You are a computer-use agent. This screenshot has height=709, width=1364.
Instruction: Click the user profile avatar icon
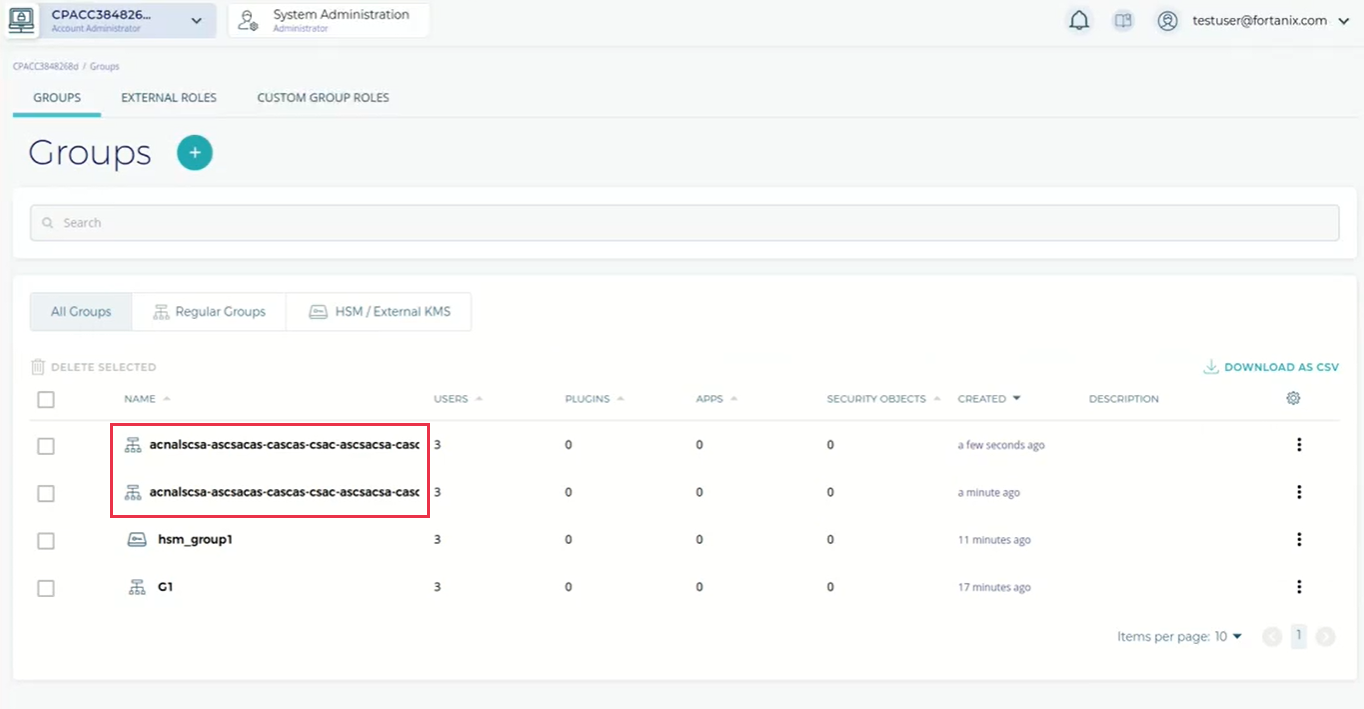click(1167, 21)
